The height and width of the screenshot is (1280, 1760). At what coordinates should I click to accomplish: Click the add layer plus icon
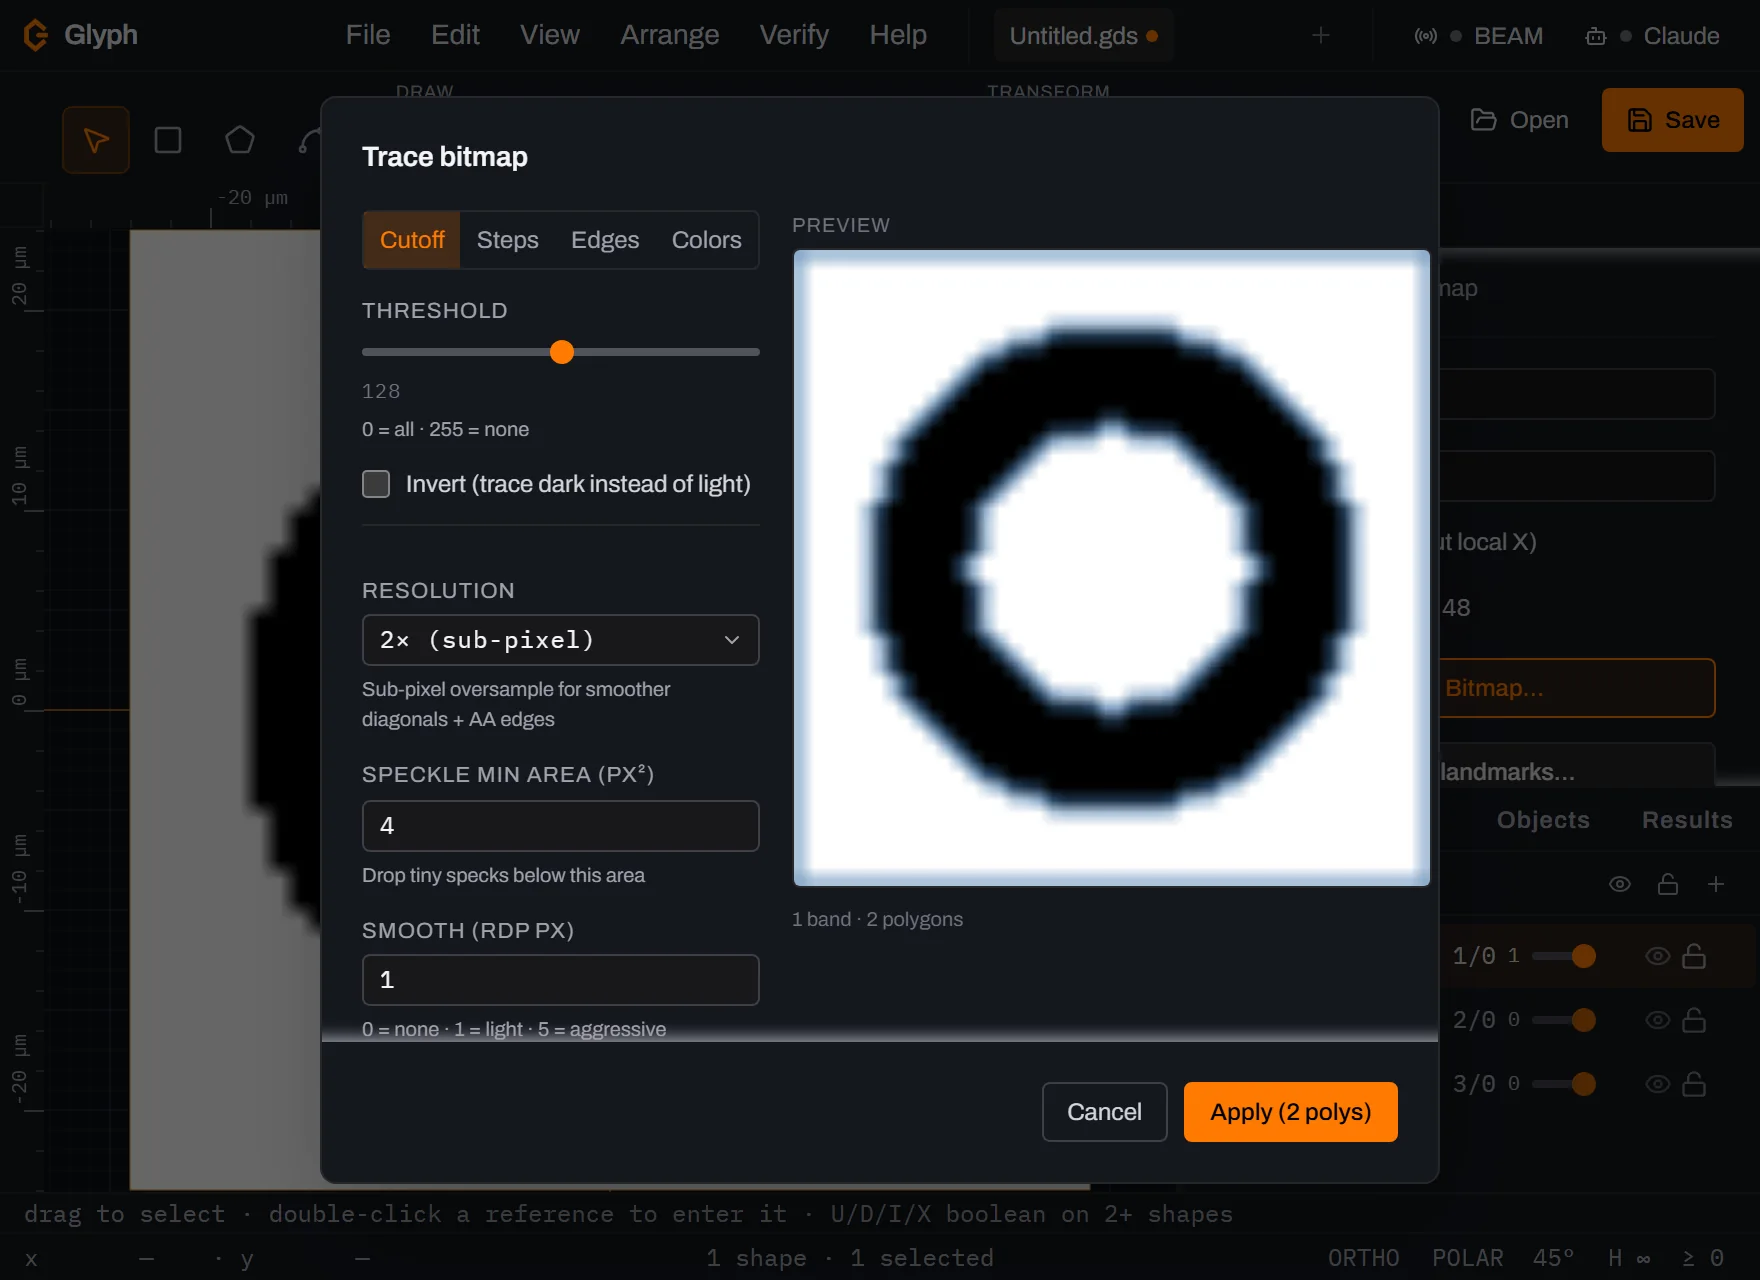(x=1716, y=884)
